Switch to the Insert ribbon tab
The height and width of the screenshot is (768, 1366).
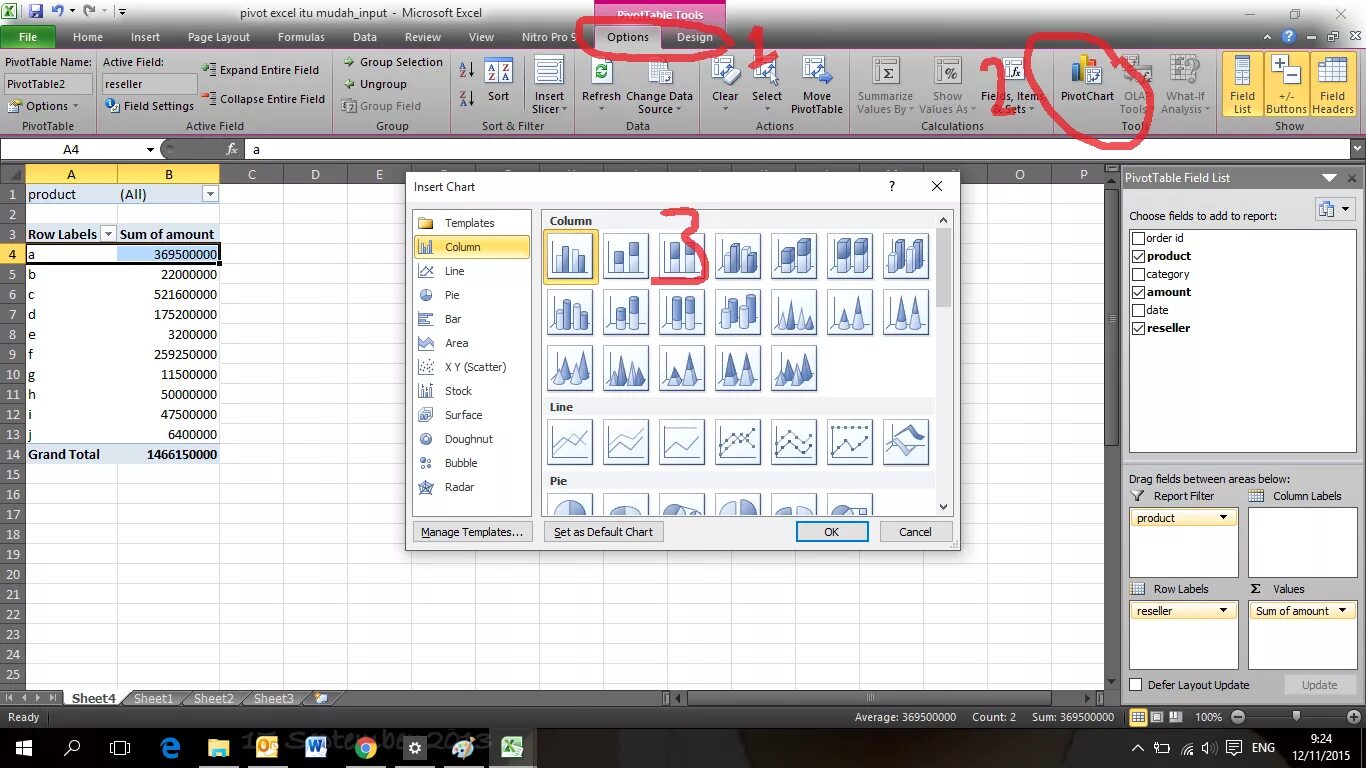(145, 37)
